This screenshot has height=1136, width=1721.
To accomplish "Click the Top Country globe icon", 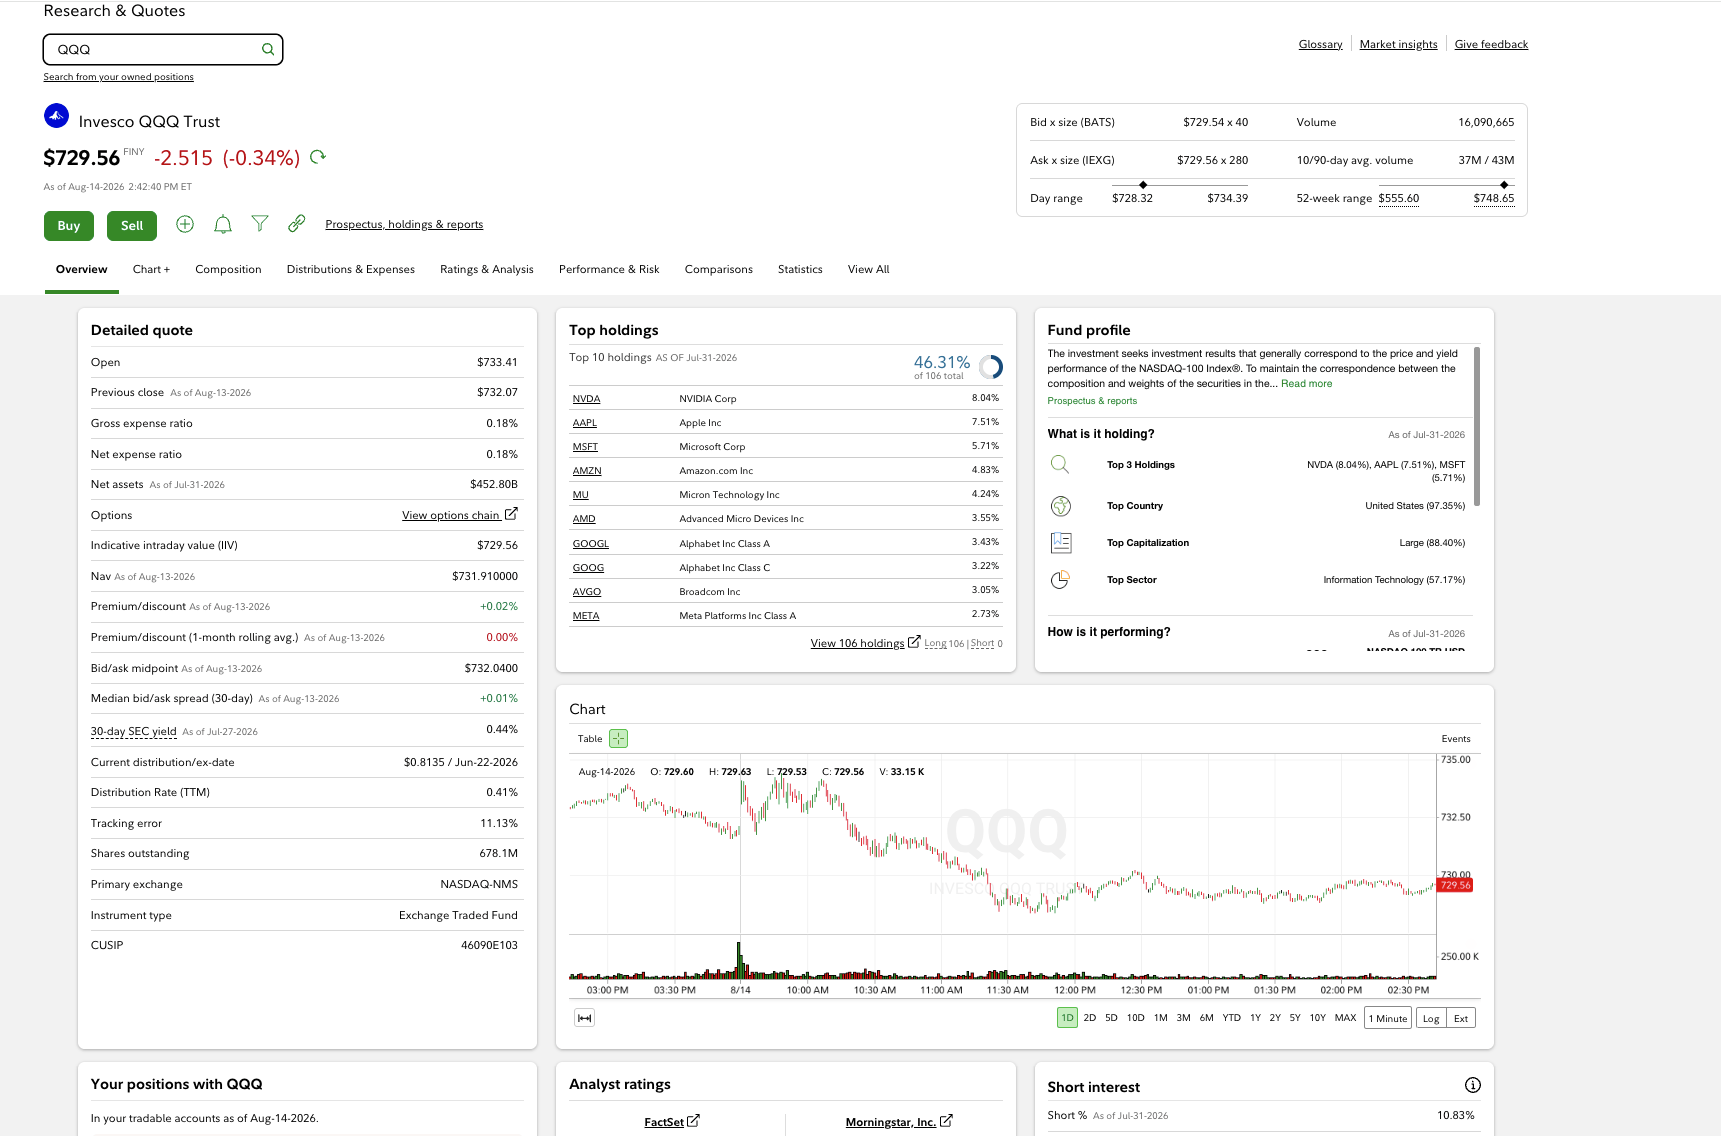I will tap(1061, 506).
